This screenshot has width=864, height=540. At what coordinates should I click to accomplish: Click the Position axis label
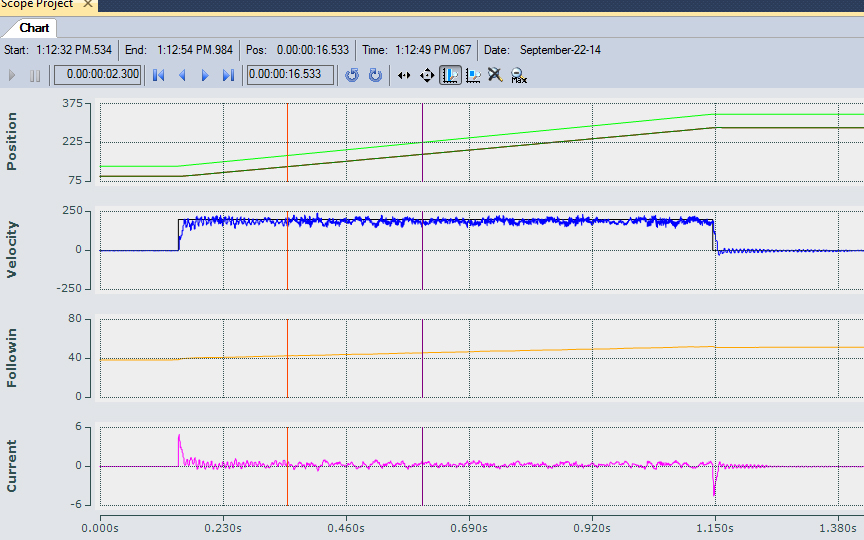coord(12,142)
